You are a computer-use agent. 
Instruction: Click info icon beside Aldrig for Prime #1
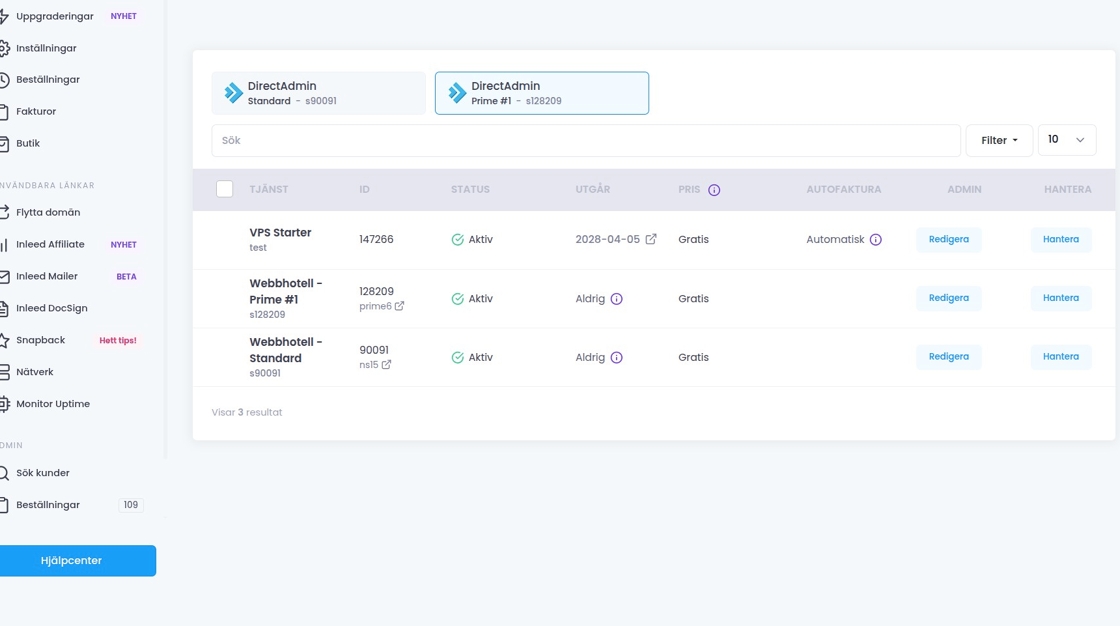click(616, 299)
